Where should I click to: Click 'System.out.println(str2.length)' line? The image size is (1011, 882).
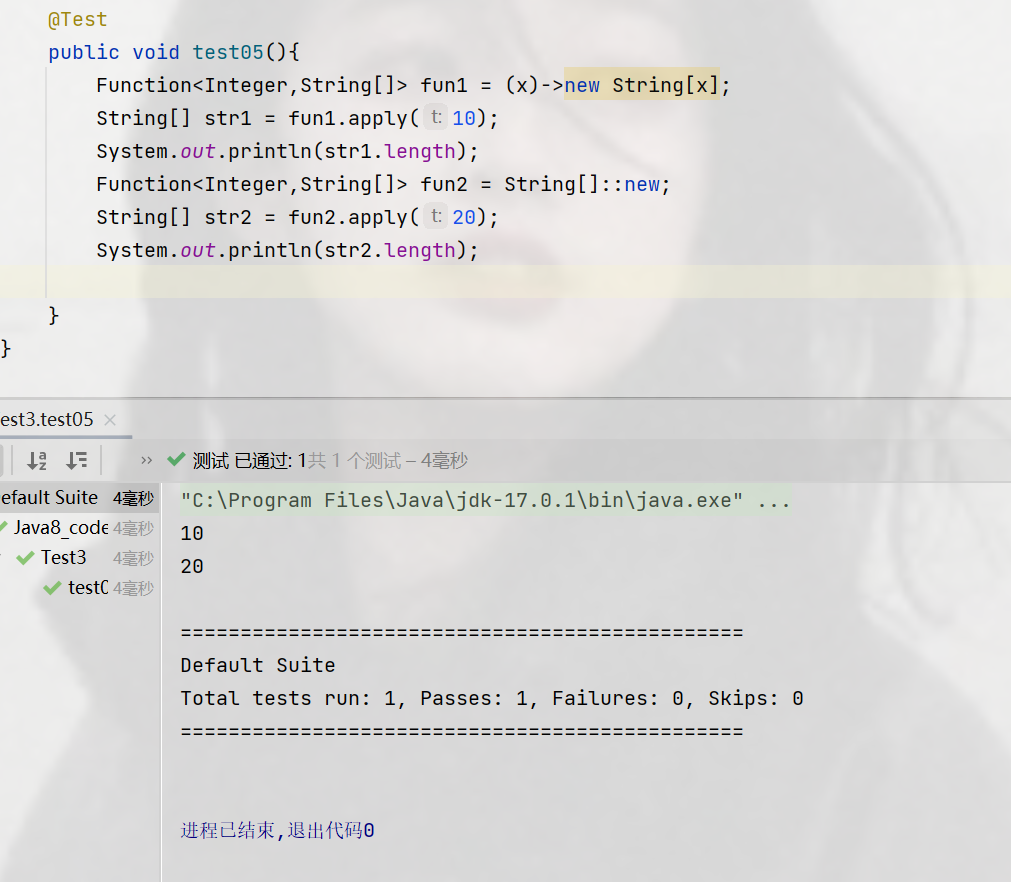click(288, 250)
